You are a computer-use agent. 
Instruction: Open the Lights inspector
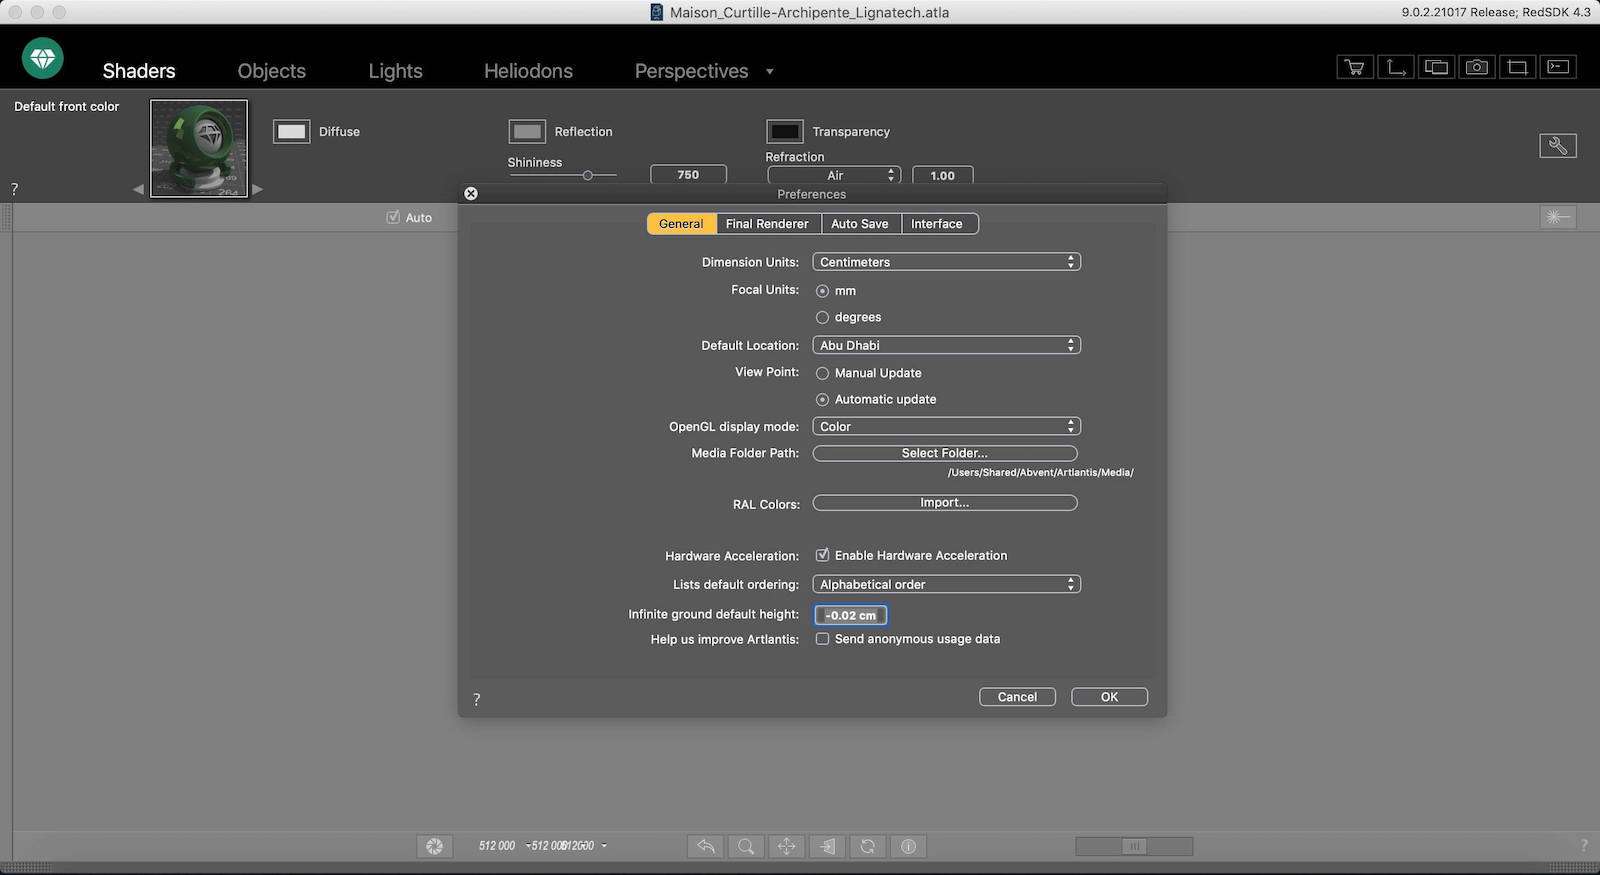pos(395,71)
